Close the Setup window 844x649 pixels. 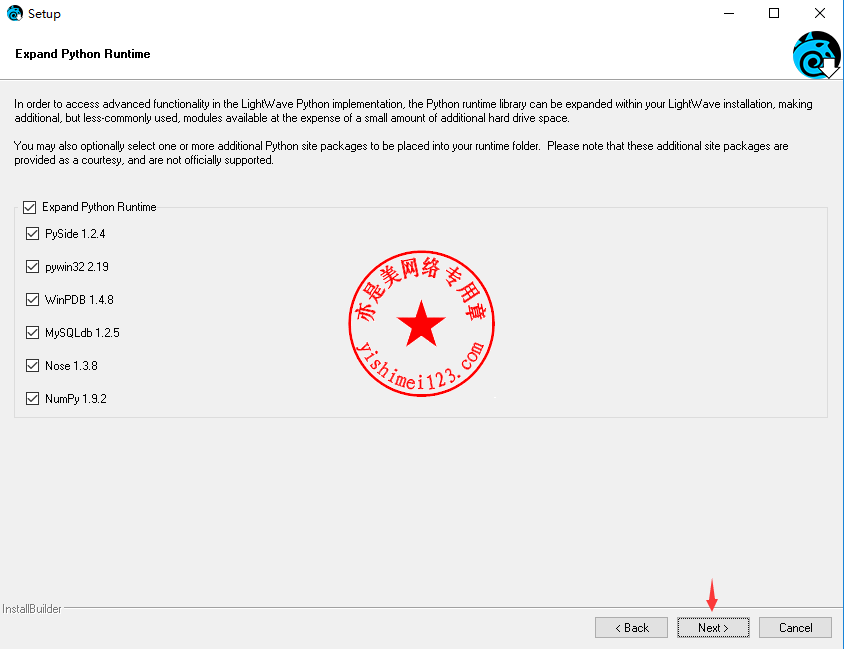(x=819, y=13)
